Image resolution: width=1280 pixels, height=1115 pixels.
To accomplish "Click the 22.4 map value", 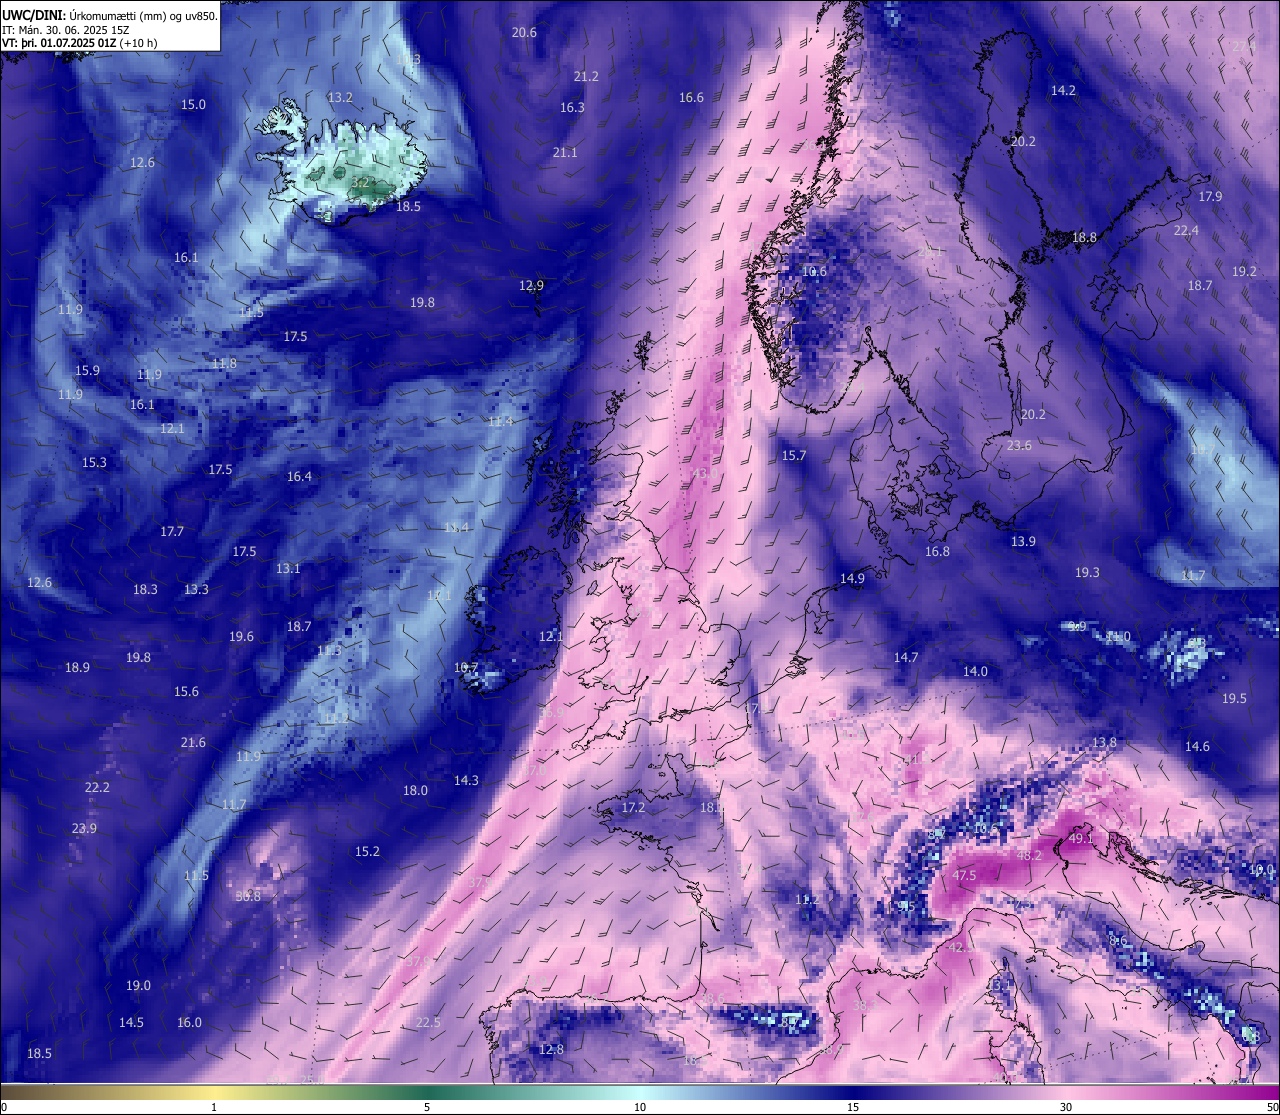I will coord(1186,231).
